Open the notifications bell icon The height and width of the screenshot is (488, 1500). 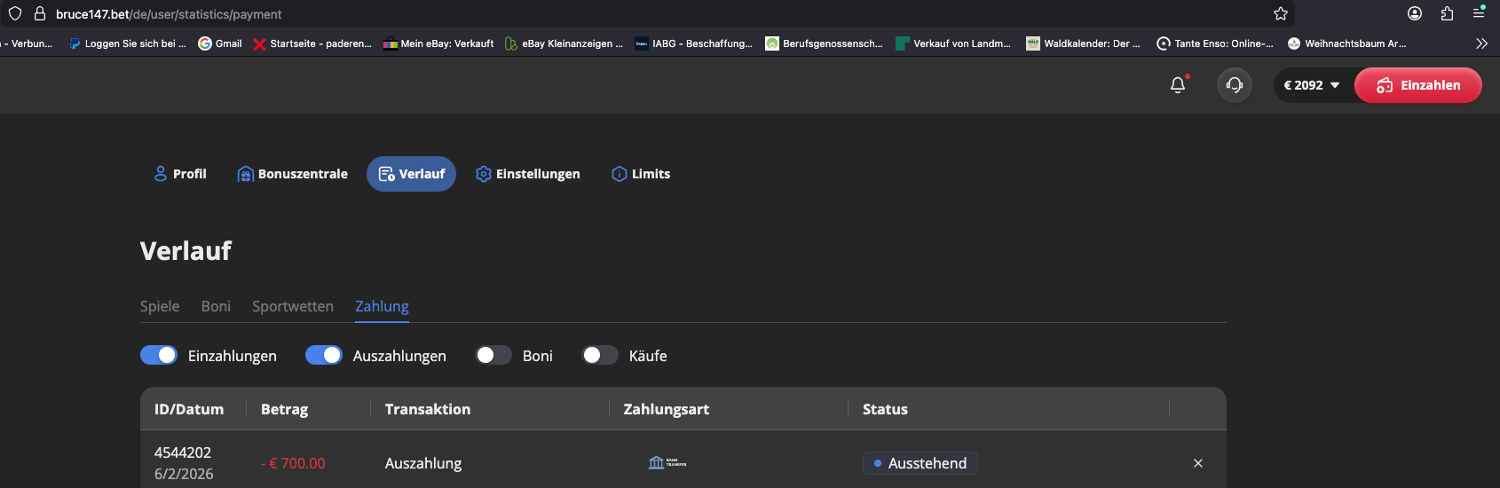click(1178, 86)
